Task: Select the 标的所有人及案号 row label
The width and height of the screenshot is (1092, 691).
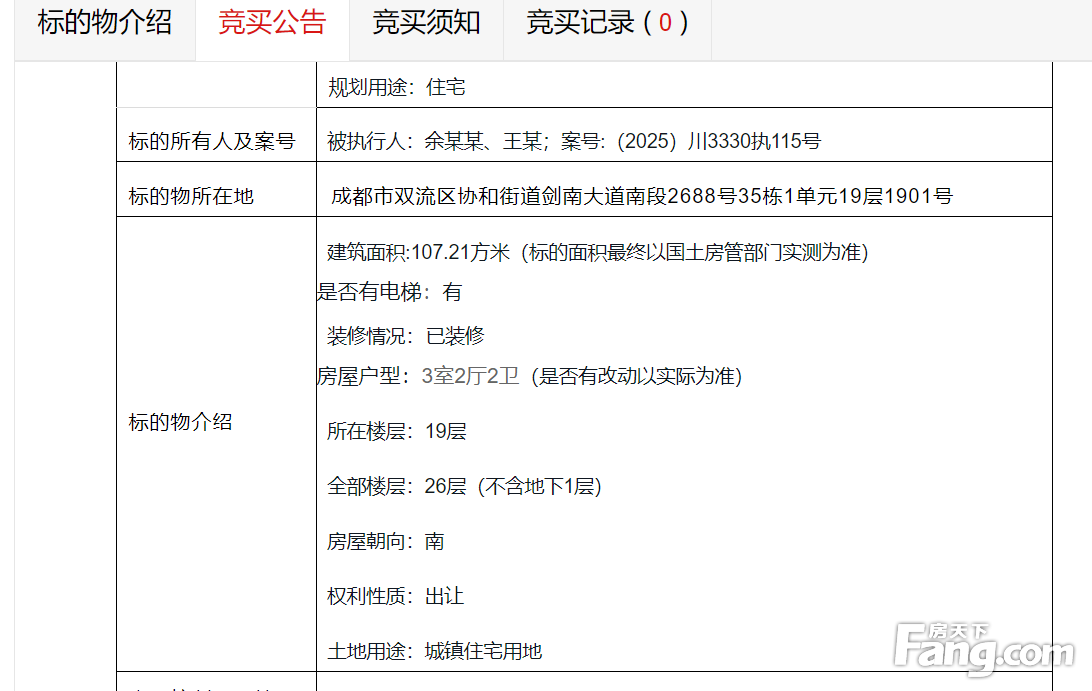Action: tap(212, 142)
